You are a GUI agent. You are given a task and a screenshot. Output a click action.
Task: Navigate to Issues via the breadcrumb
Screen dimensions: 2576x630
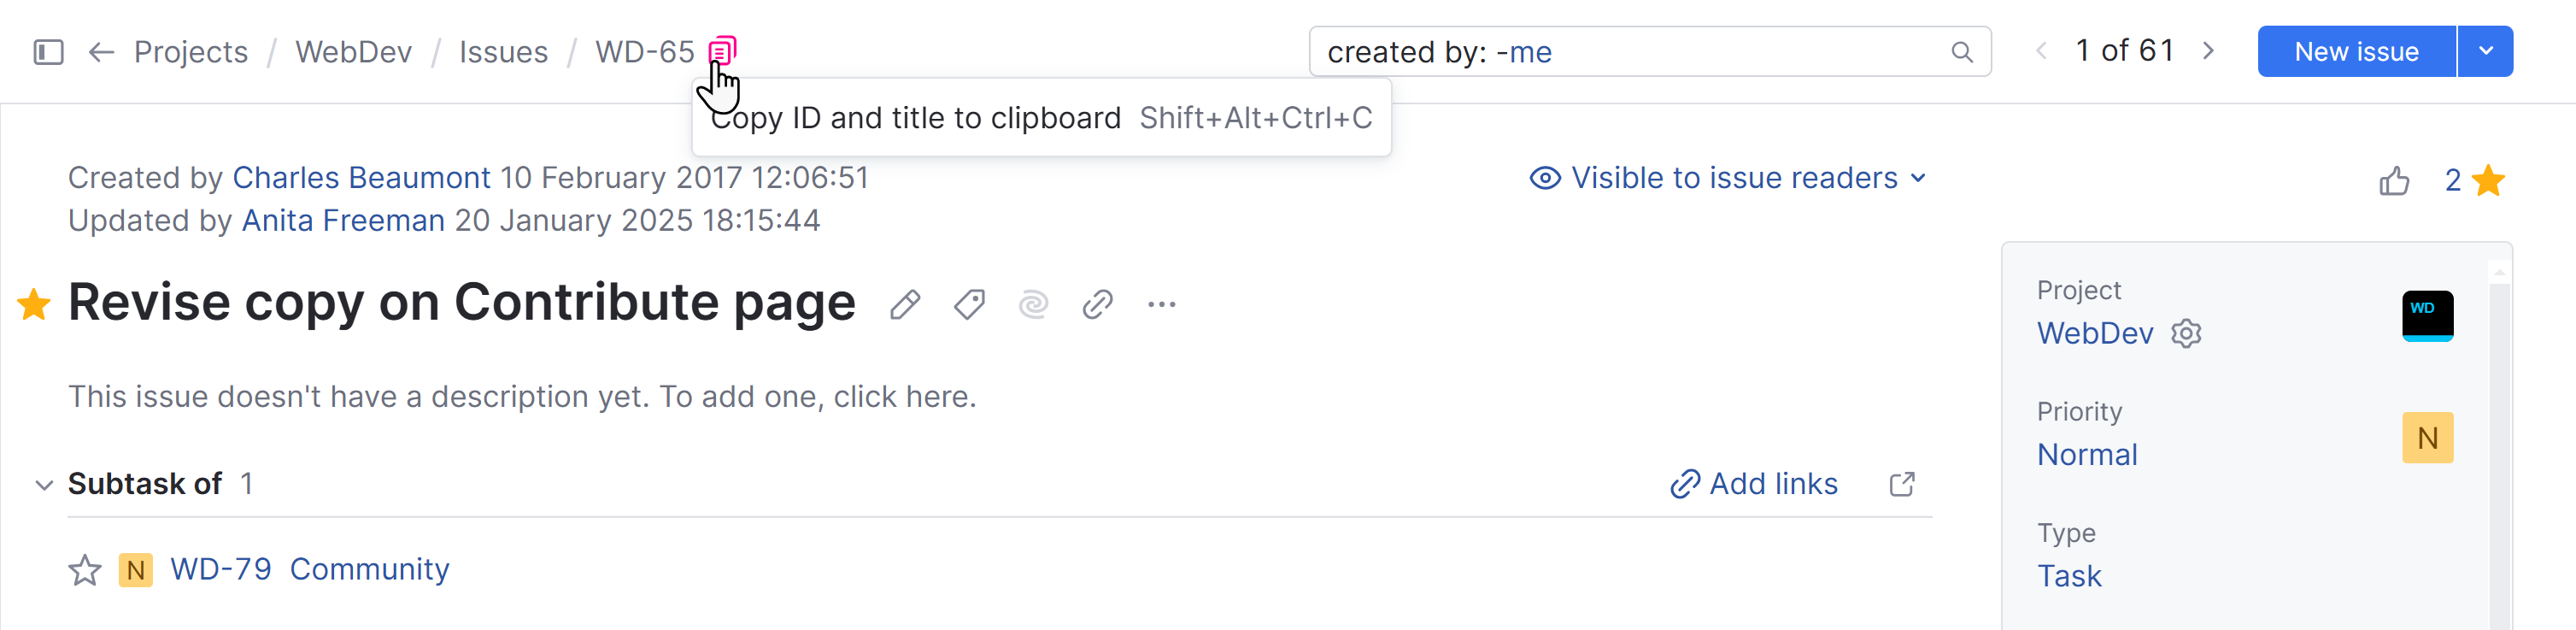tap(503, 51)
